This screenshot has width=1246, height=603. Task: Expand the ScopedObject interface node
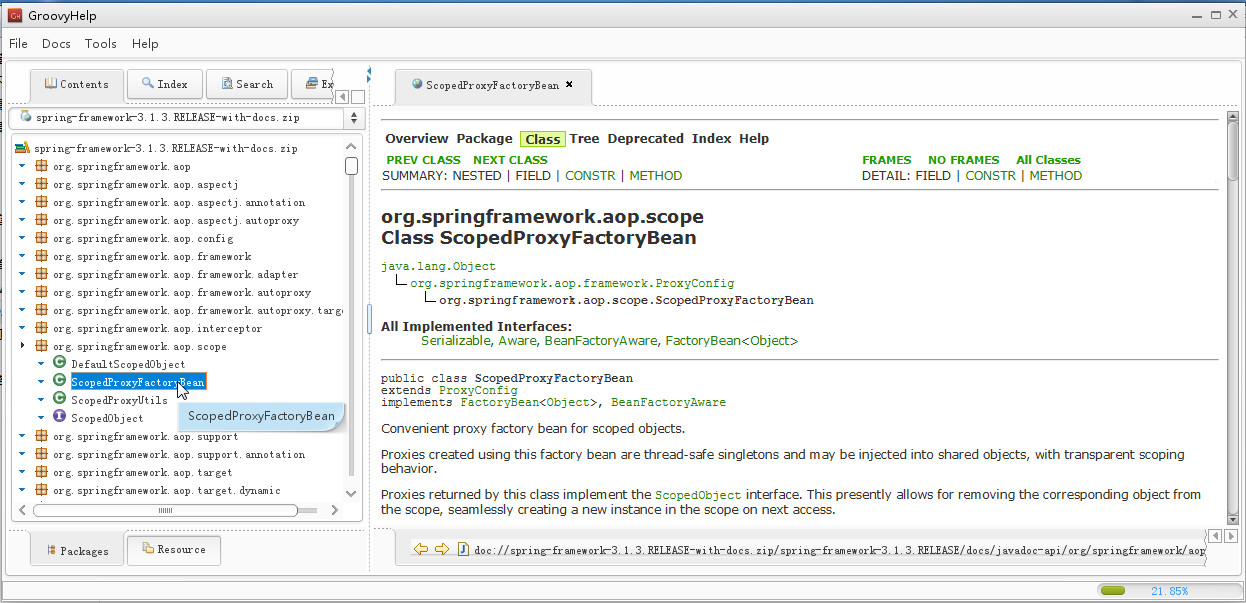[x=41, y=419]
